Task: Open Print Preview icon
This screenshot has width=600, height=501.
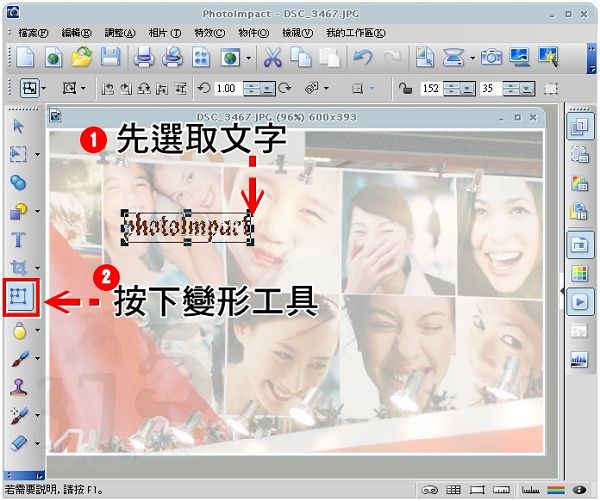Action: point(172,57)
